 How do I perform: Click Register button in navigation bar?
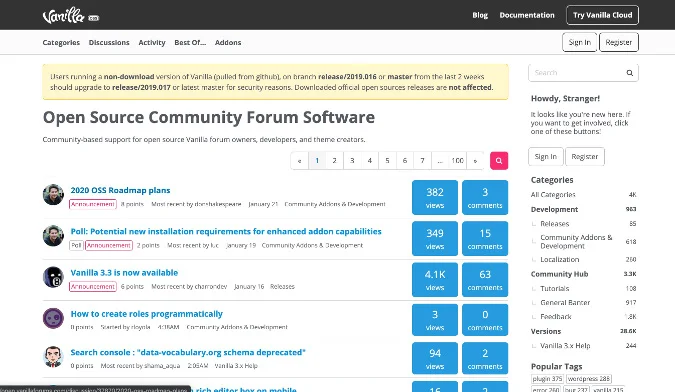tap(619, 42)
